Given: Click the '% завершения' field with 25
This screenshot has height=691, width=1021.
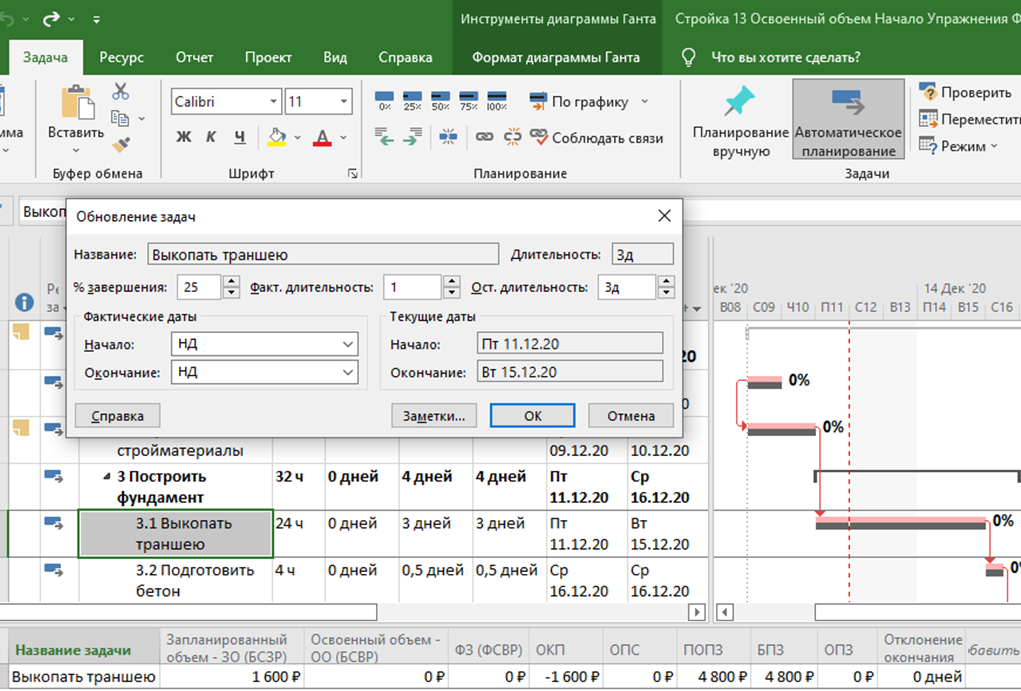Looking at the screenshot, I should 201,287.
